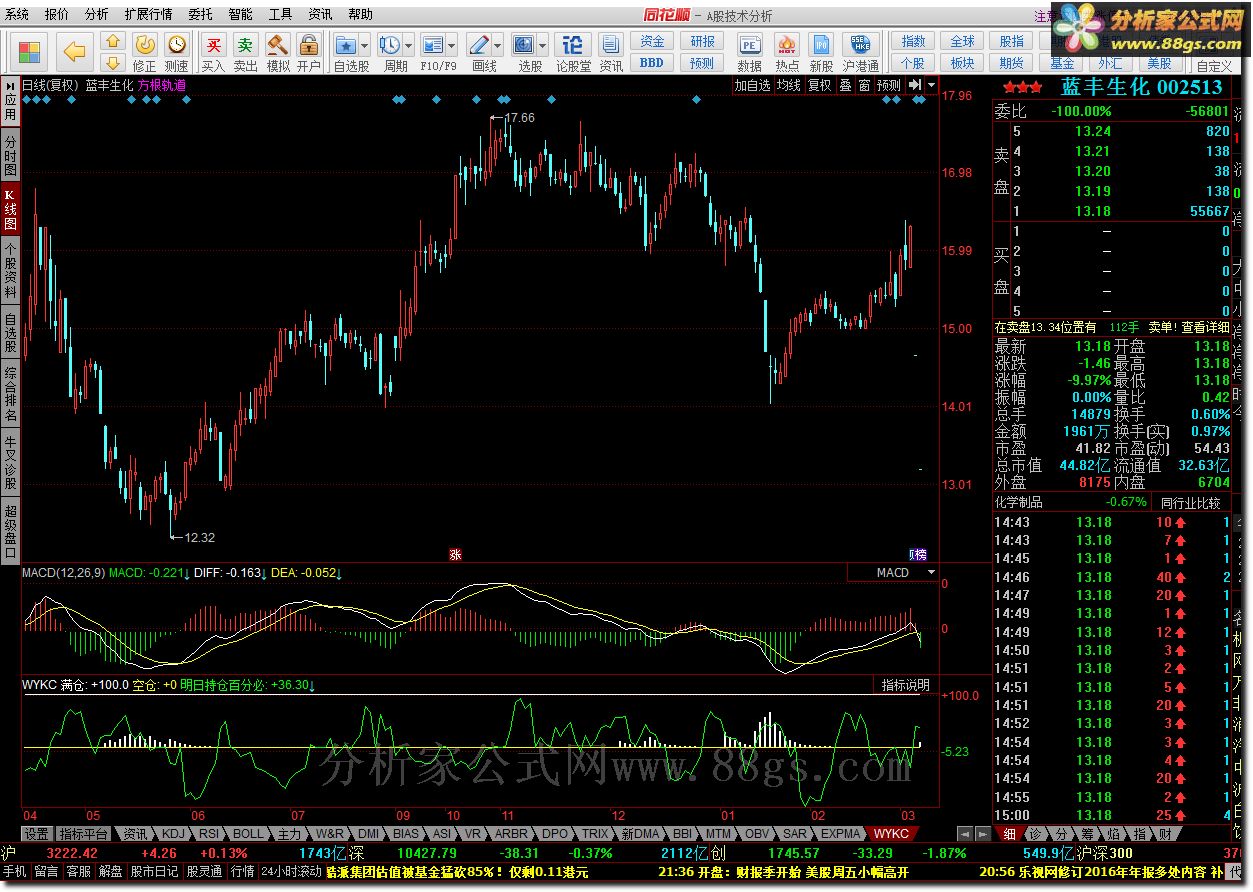
Task: Click the 设置 button below chart
Action: pyautogui.click(x=37, y=834)
